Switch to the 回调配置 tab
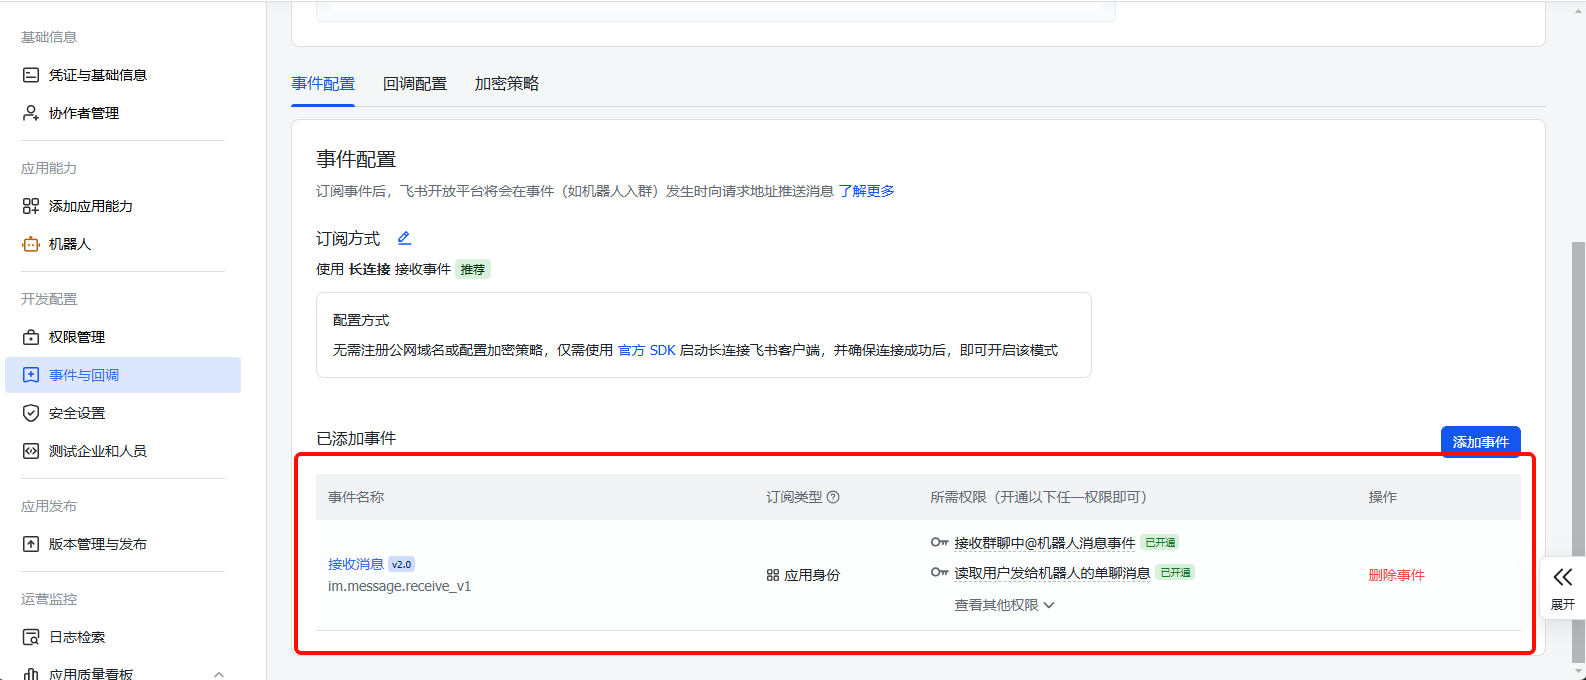Screen dimensions: 1586x680 tap(415, 84)
